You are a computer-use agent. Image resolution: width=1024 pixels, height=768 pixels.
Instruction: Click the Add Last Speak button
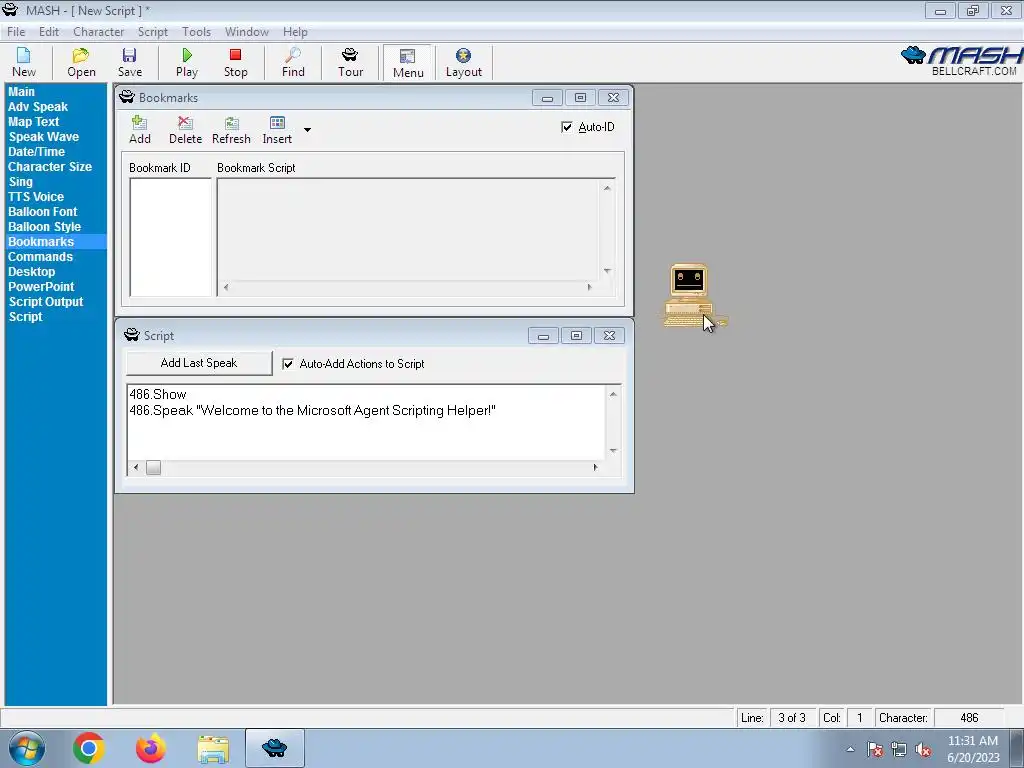199,363
